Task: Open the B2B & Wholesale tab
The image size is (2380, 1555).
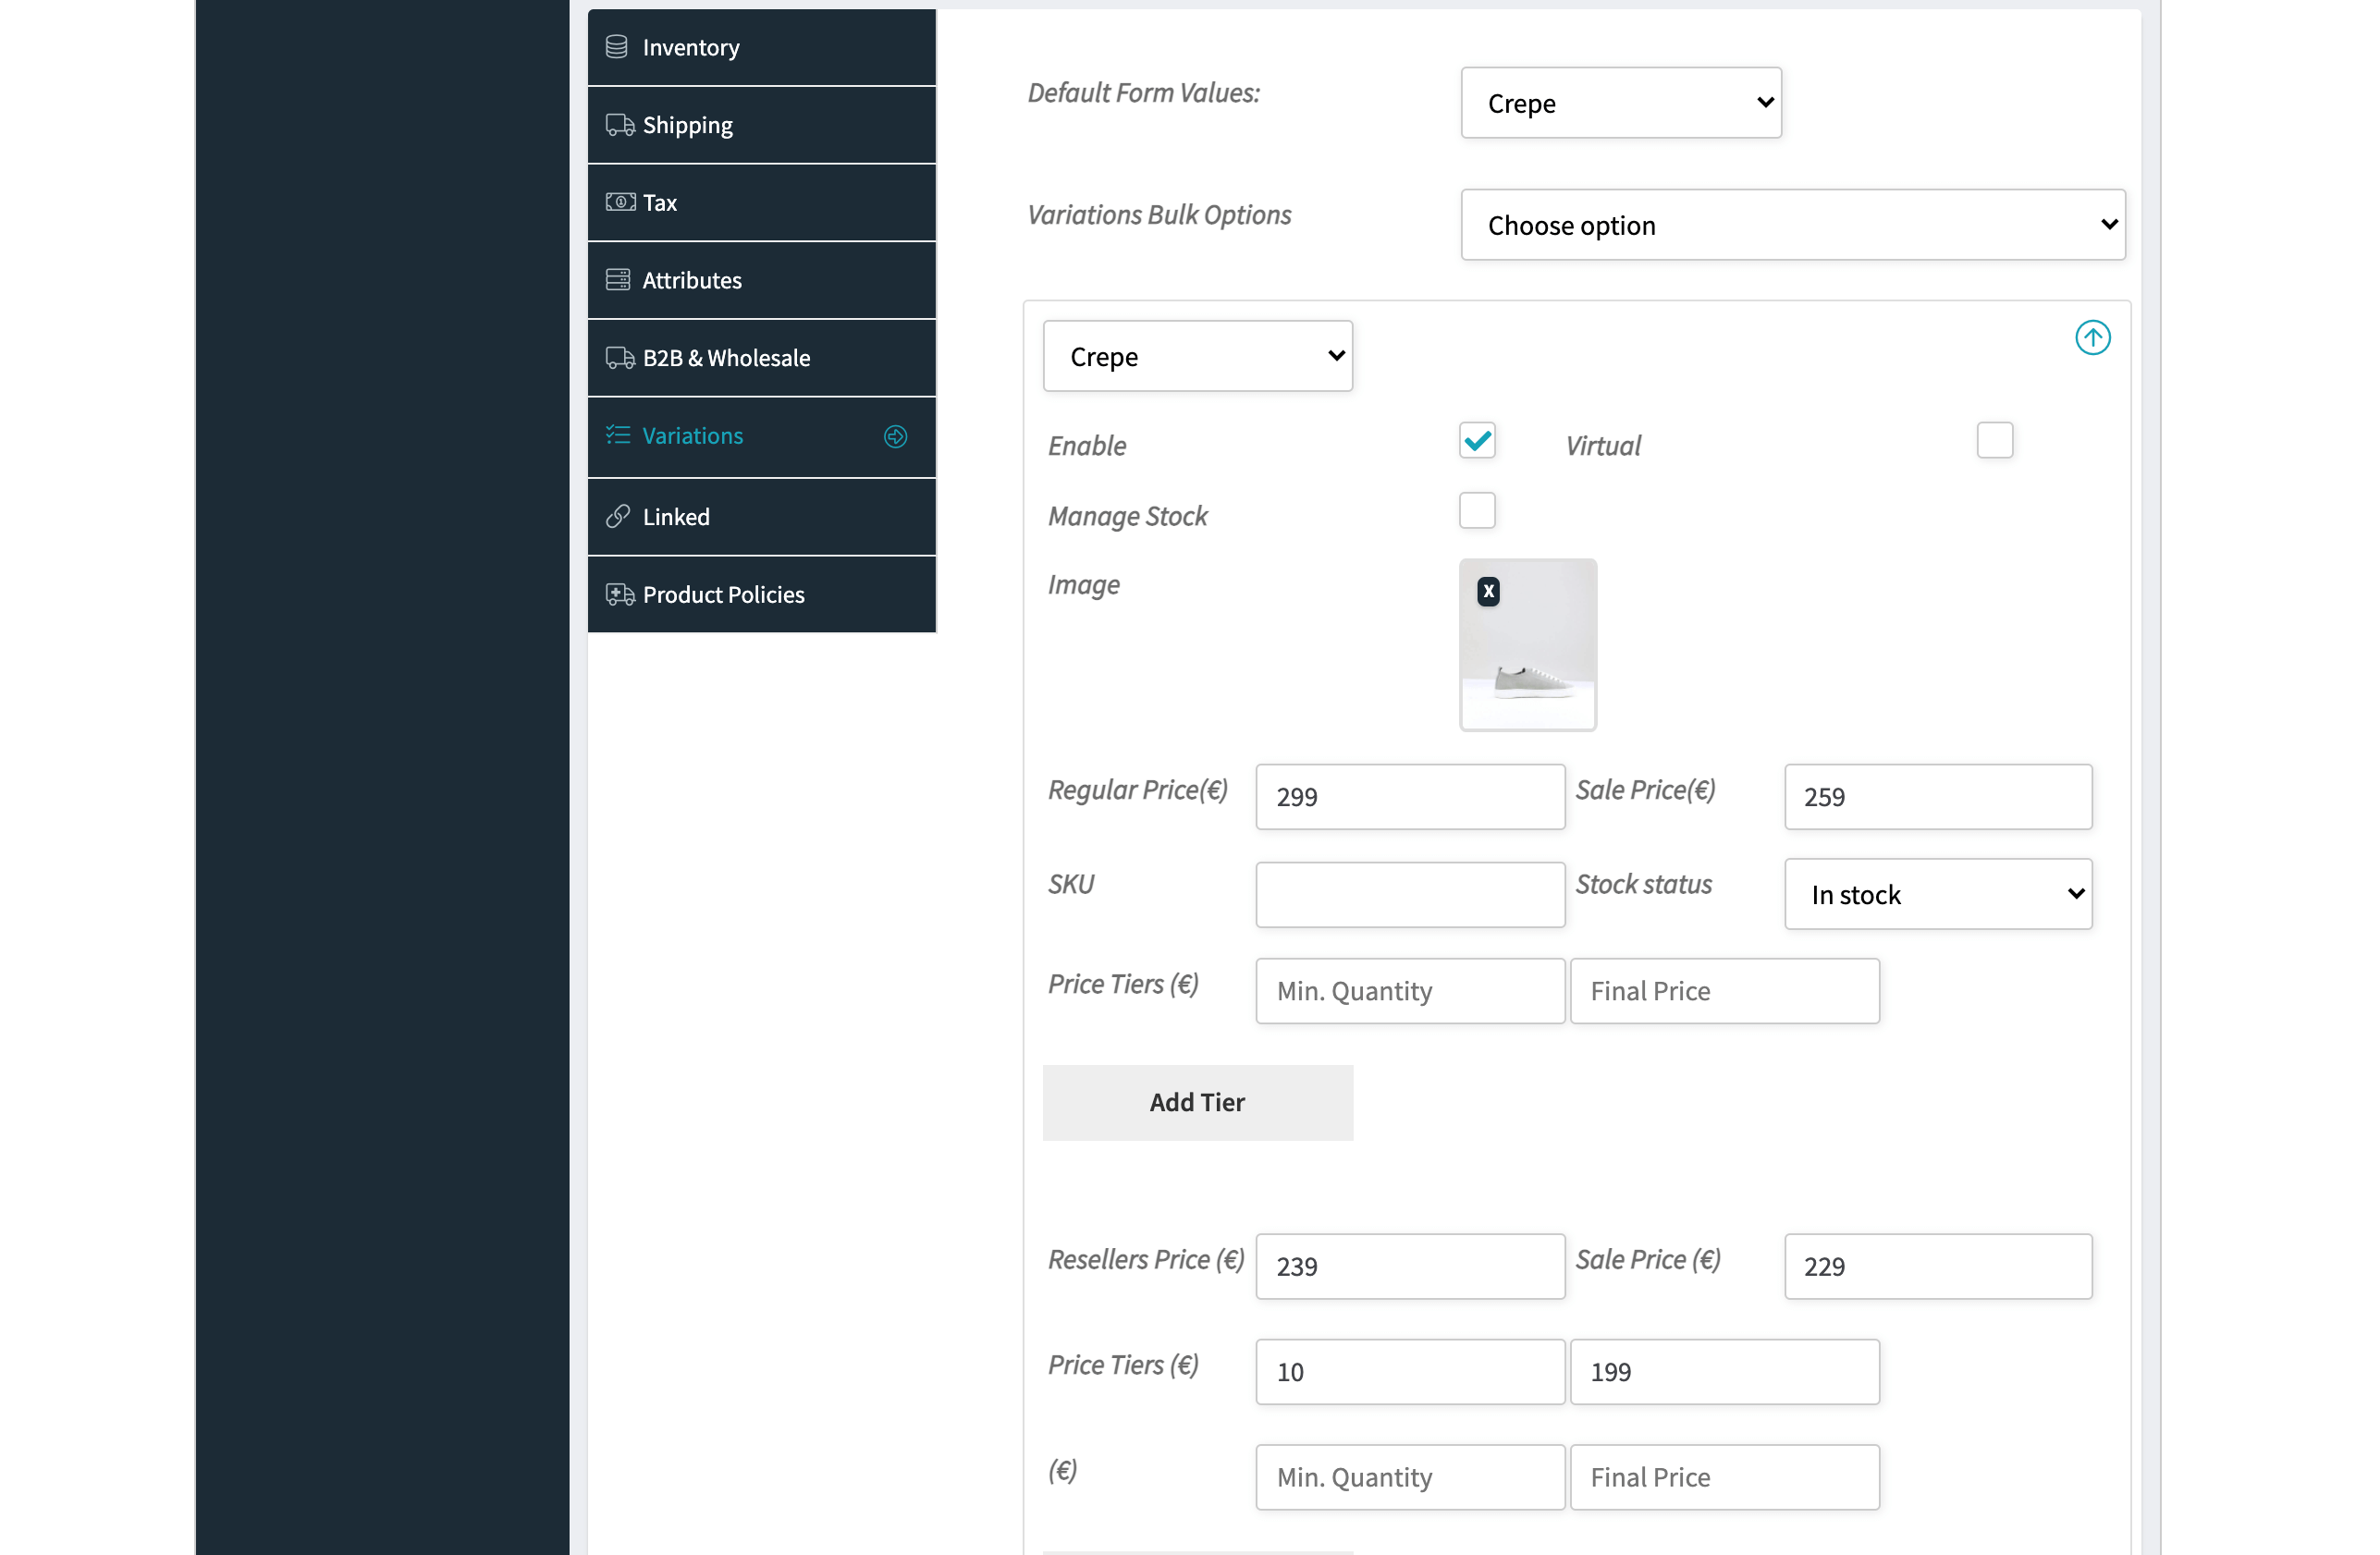Action: point(761,358)
